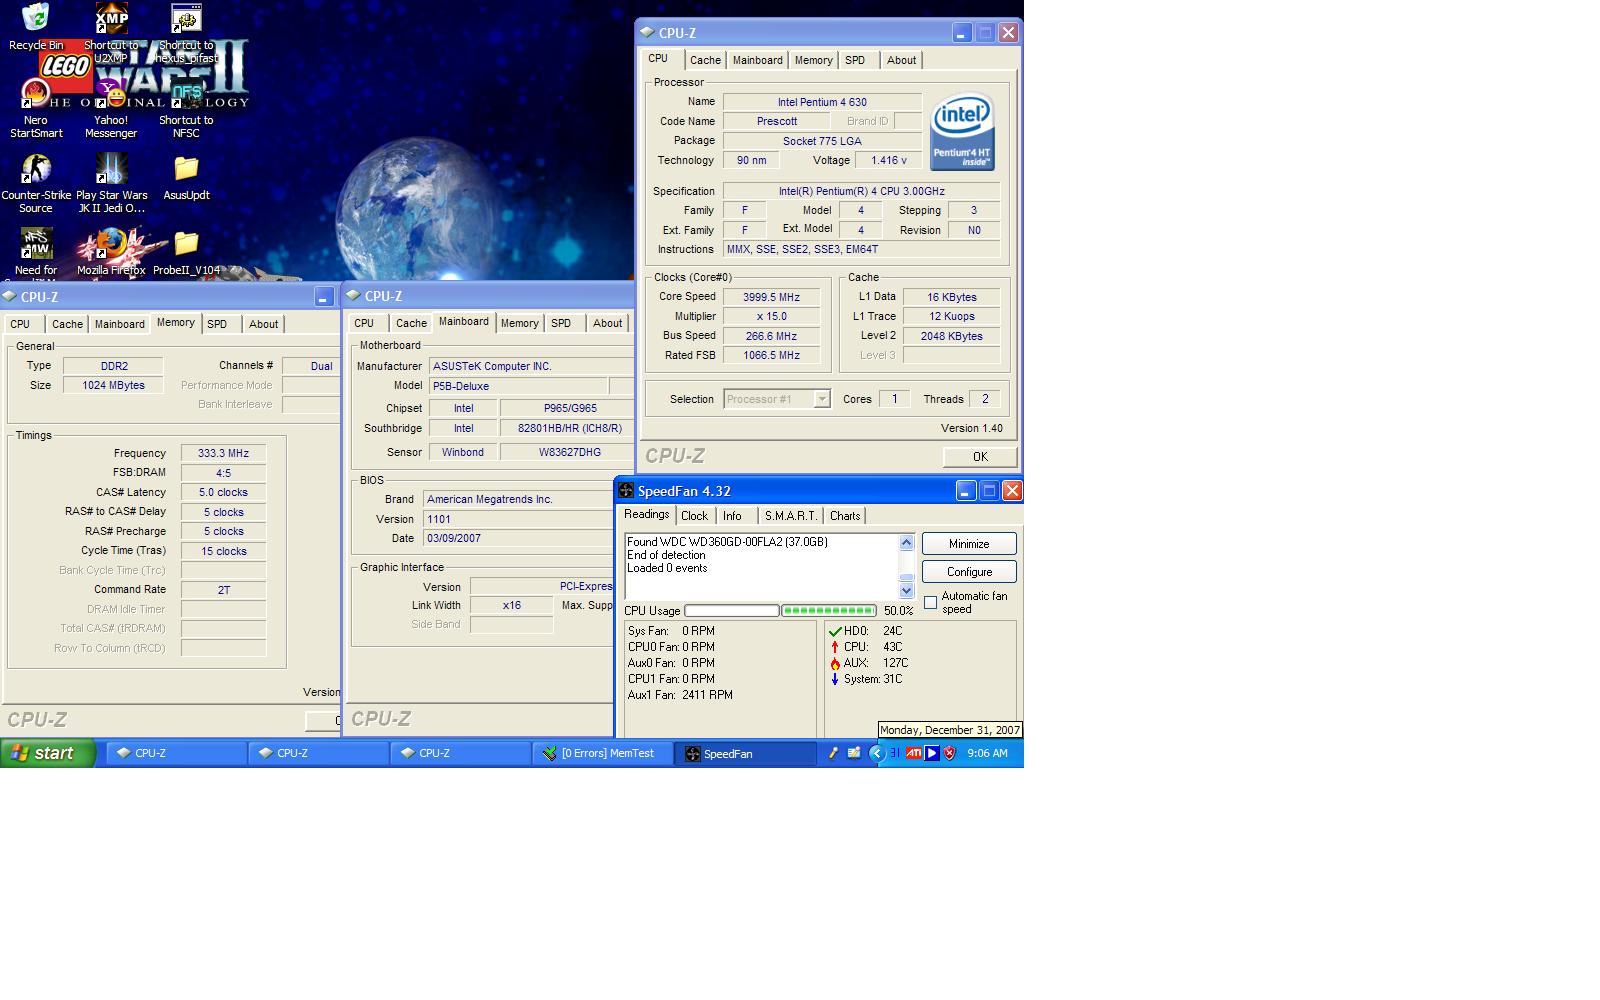Click the Intel Pentium 4 630 name field

point(822,102)
